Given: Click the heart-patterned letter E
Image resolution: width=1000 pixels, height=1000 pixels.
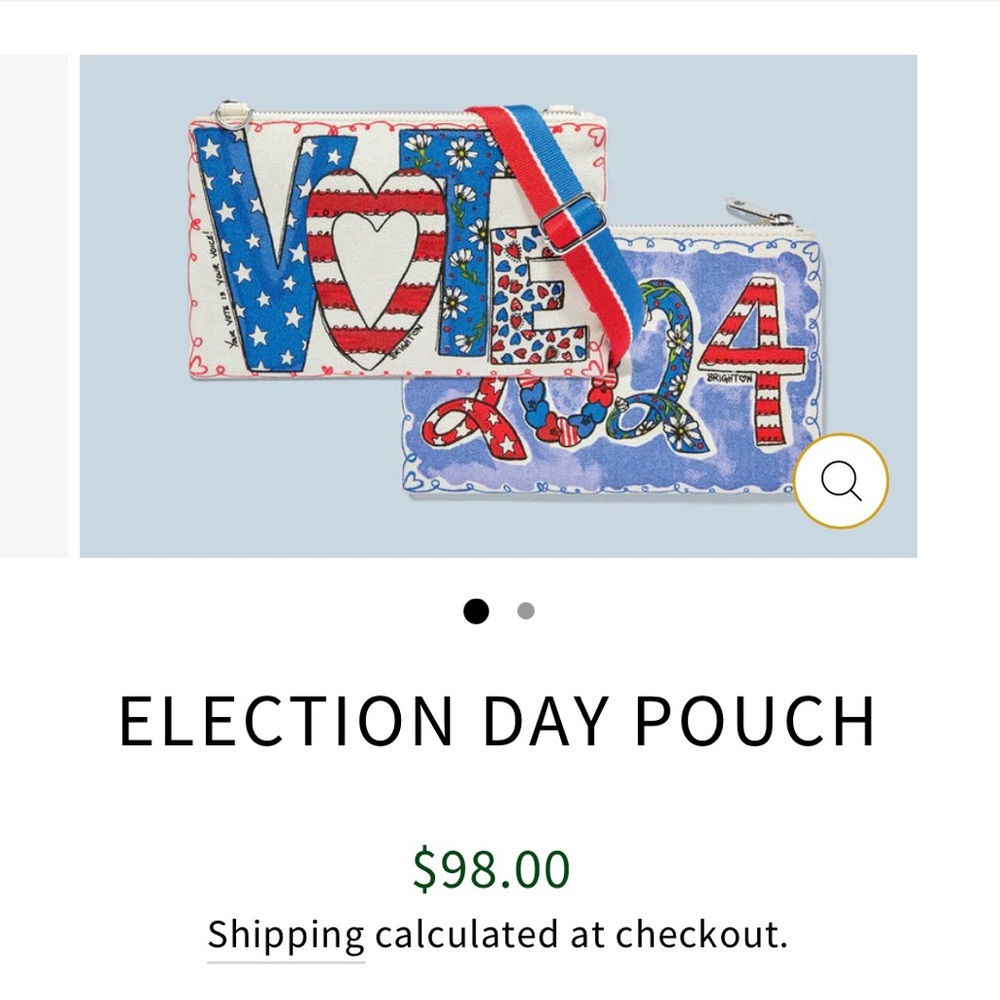Looking at the screenshot, I should click(536, 293).
